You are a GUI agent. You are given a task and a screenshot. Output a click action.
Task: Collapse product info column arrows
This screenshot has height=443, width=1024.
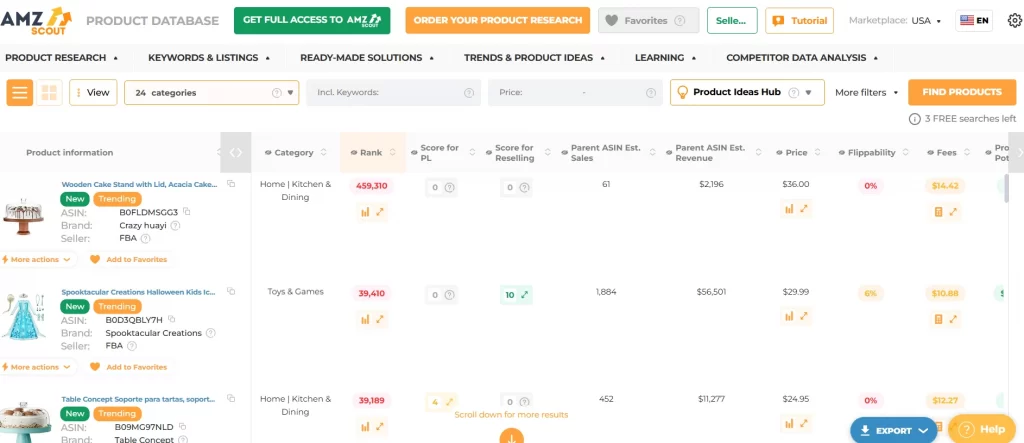point(236,152)
